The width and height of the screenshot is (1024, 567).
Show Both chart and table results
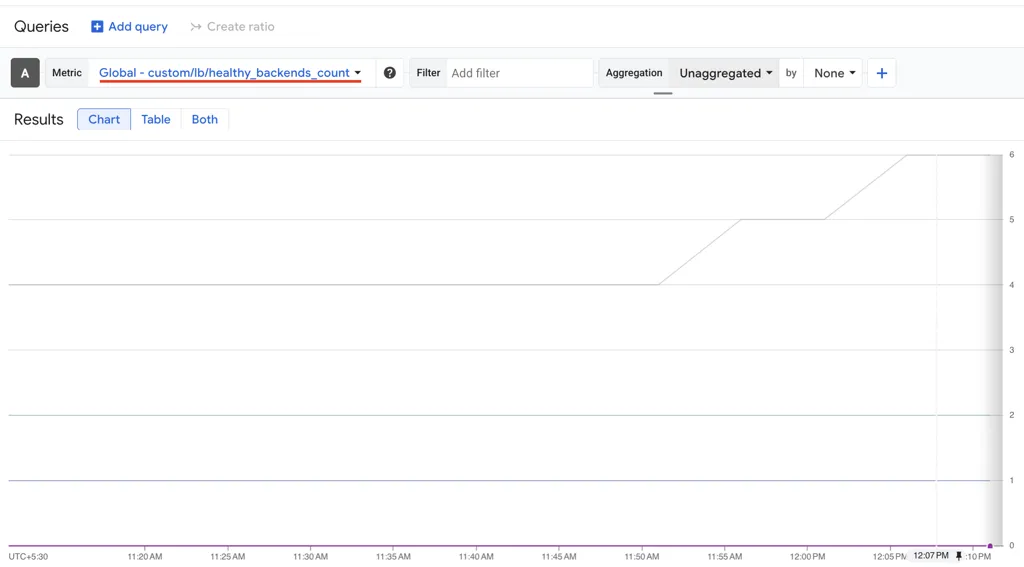coord(205,119)
